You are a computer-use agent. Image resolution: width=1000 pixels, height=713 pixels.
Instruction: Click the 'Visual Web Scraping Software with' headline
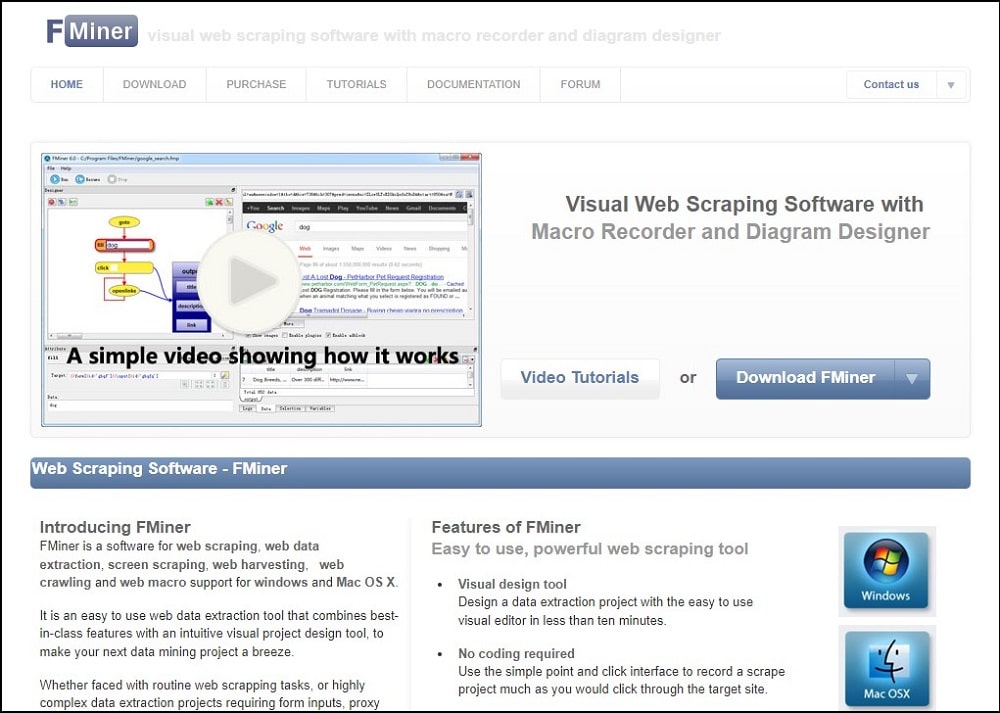pos(744,204)
